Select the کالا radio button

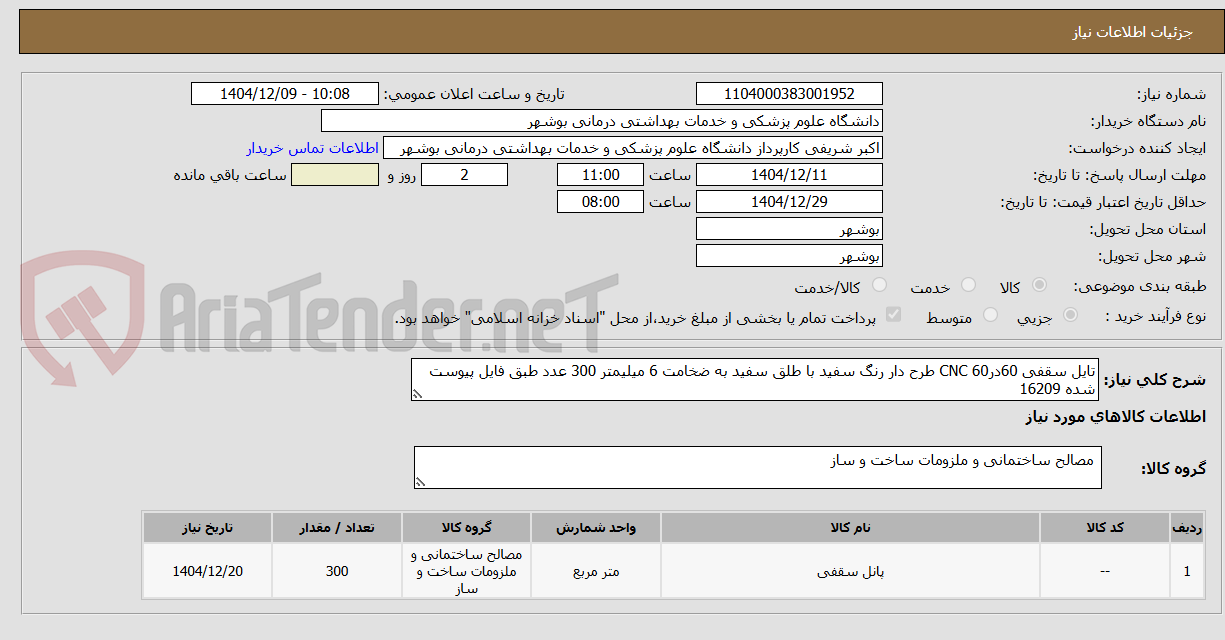[1039, 286]
